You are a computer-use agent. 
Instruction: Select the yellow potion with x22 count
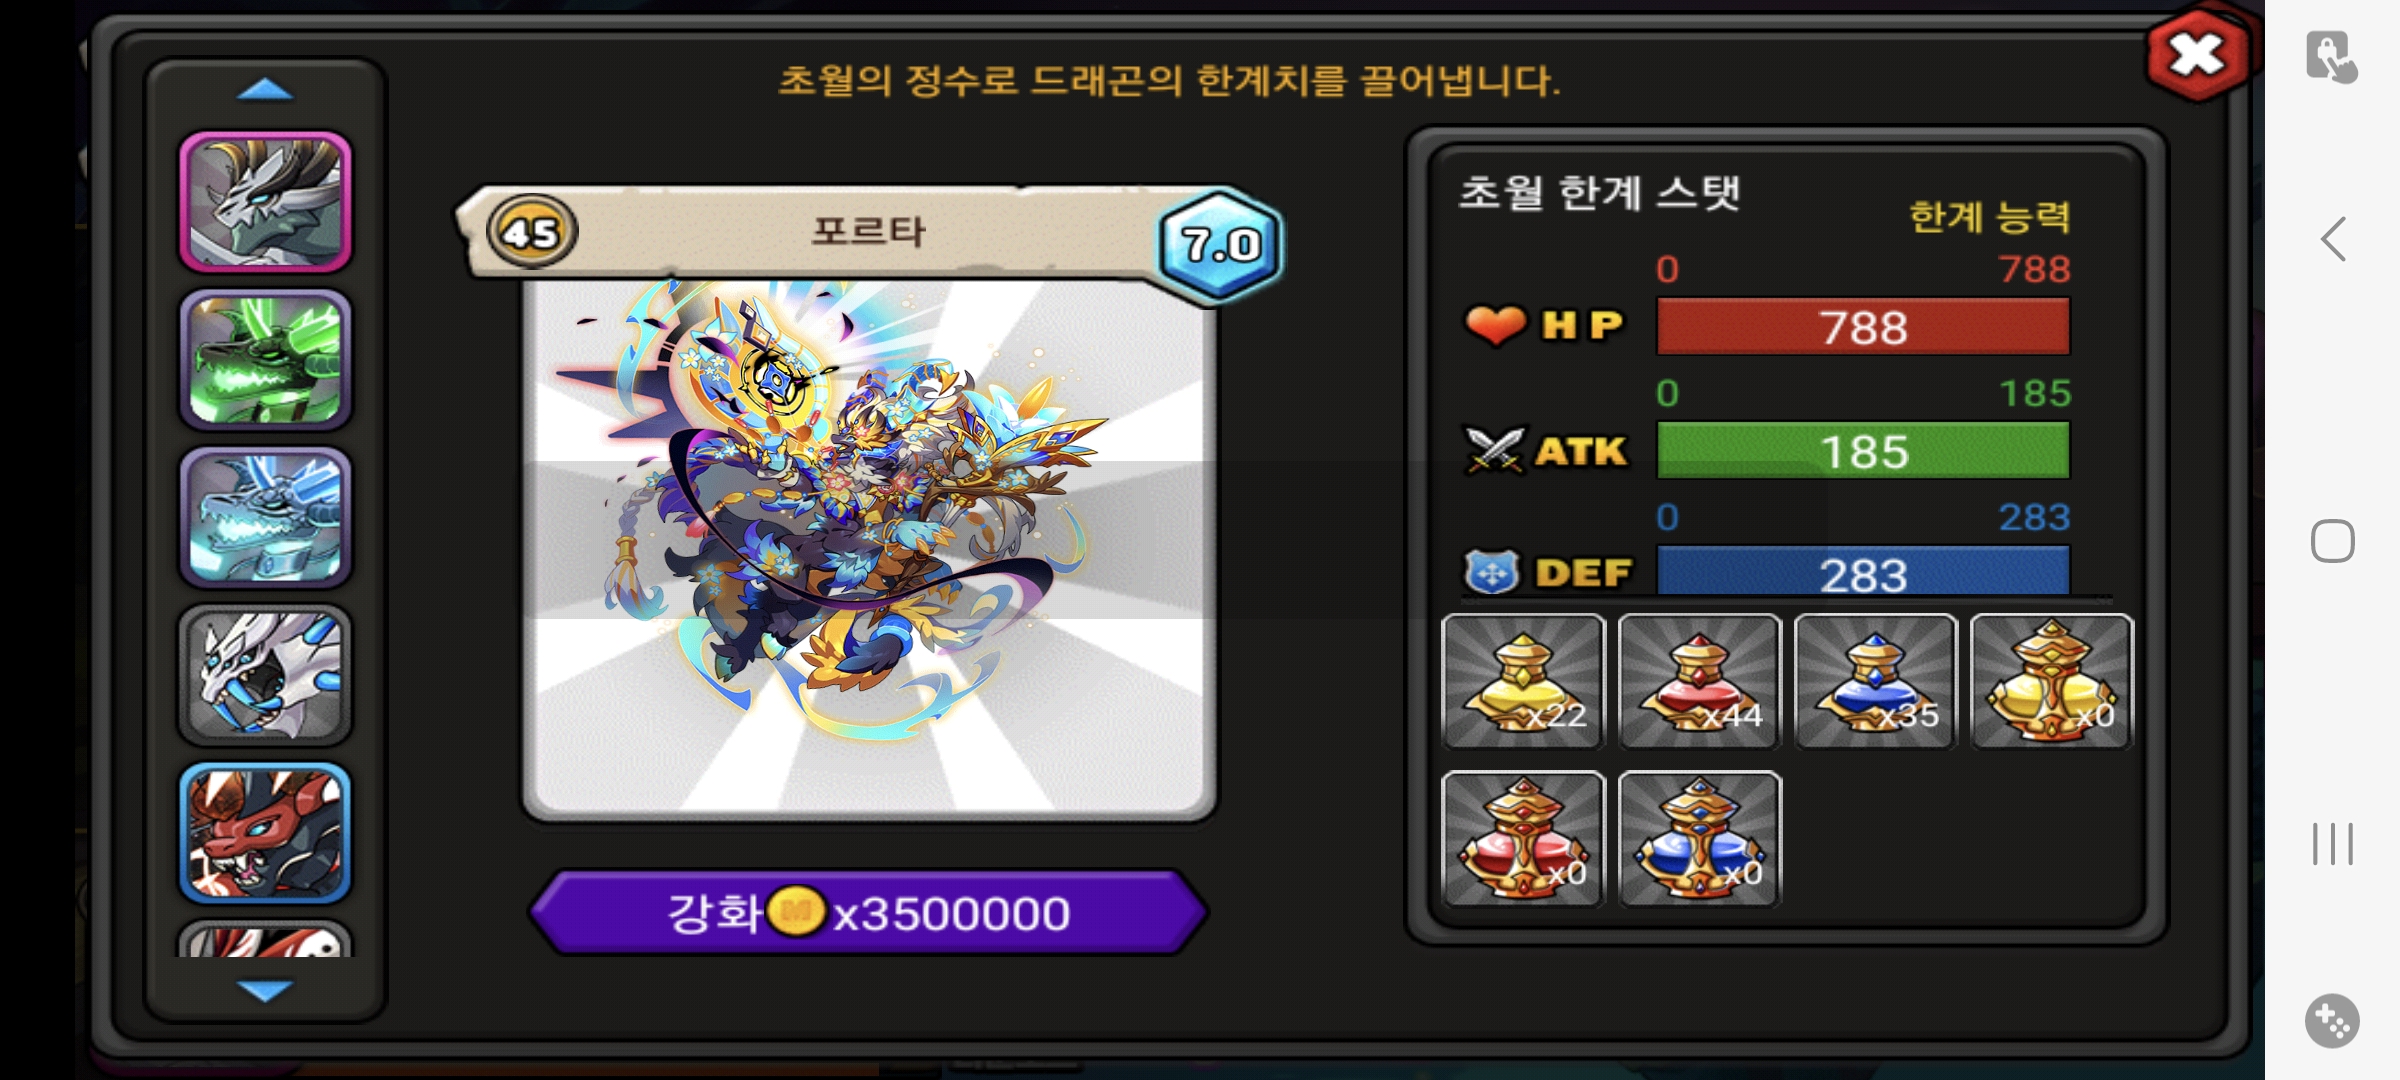[1523, 681]
